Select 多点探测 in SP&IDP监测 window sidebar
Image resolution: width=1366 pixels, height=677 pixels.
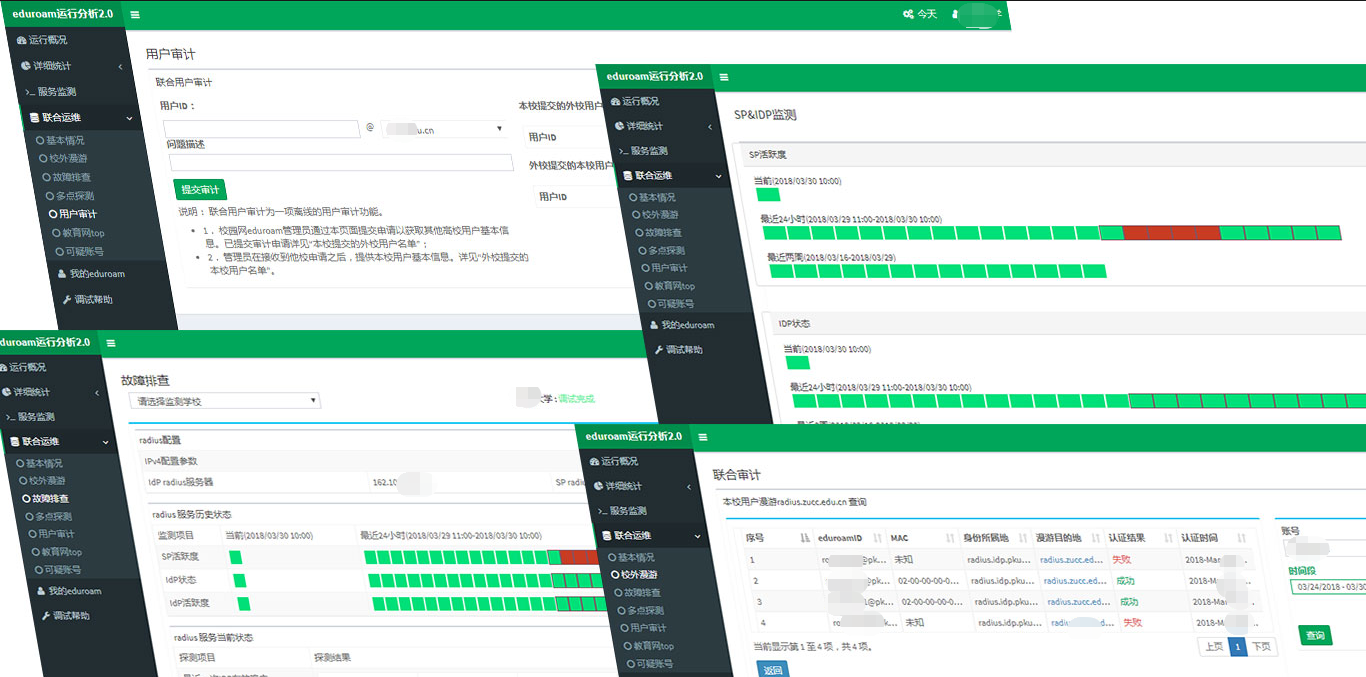[659, 250]
